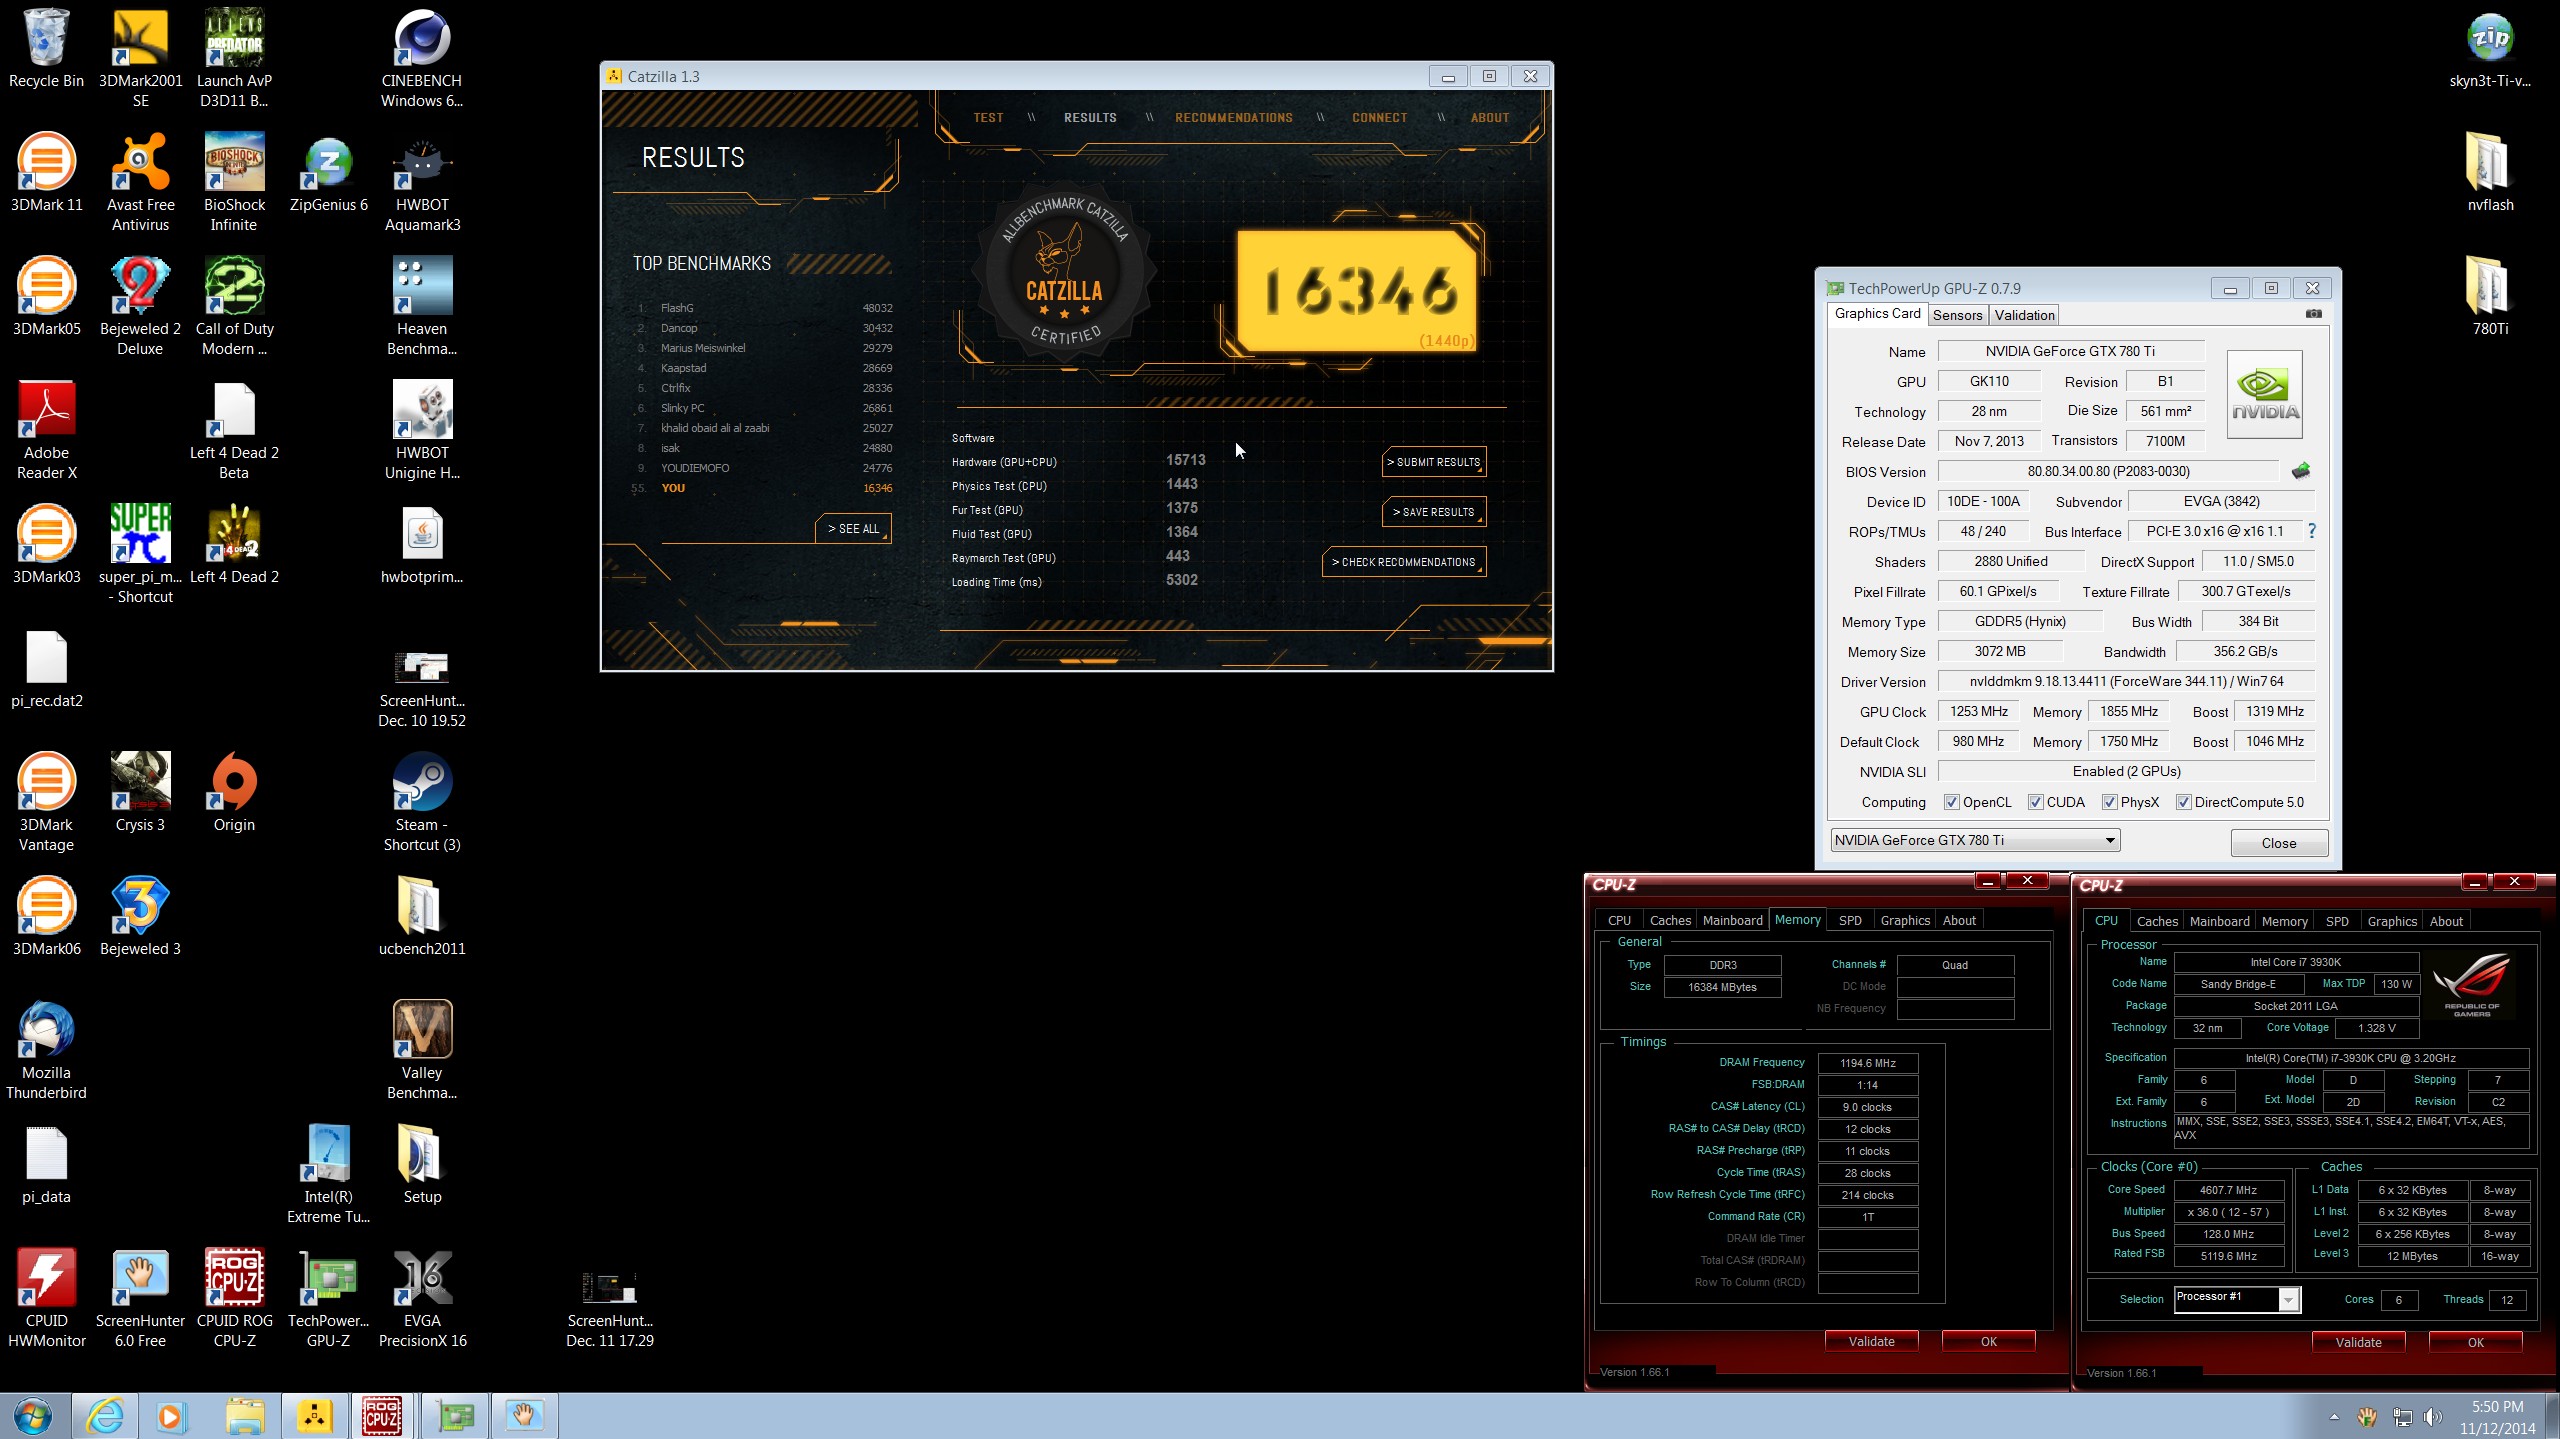Screen dimensions: 2560x1439
Task: Click the NVIDIA logo in GPU-Z
Action: pos(2264,394)
